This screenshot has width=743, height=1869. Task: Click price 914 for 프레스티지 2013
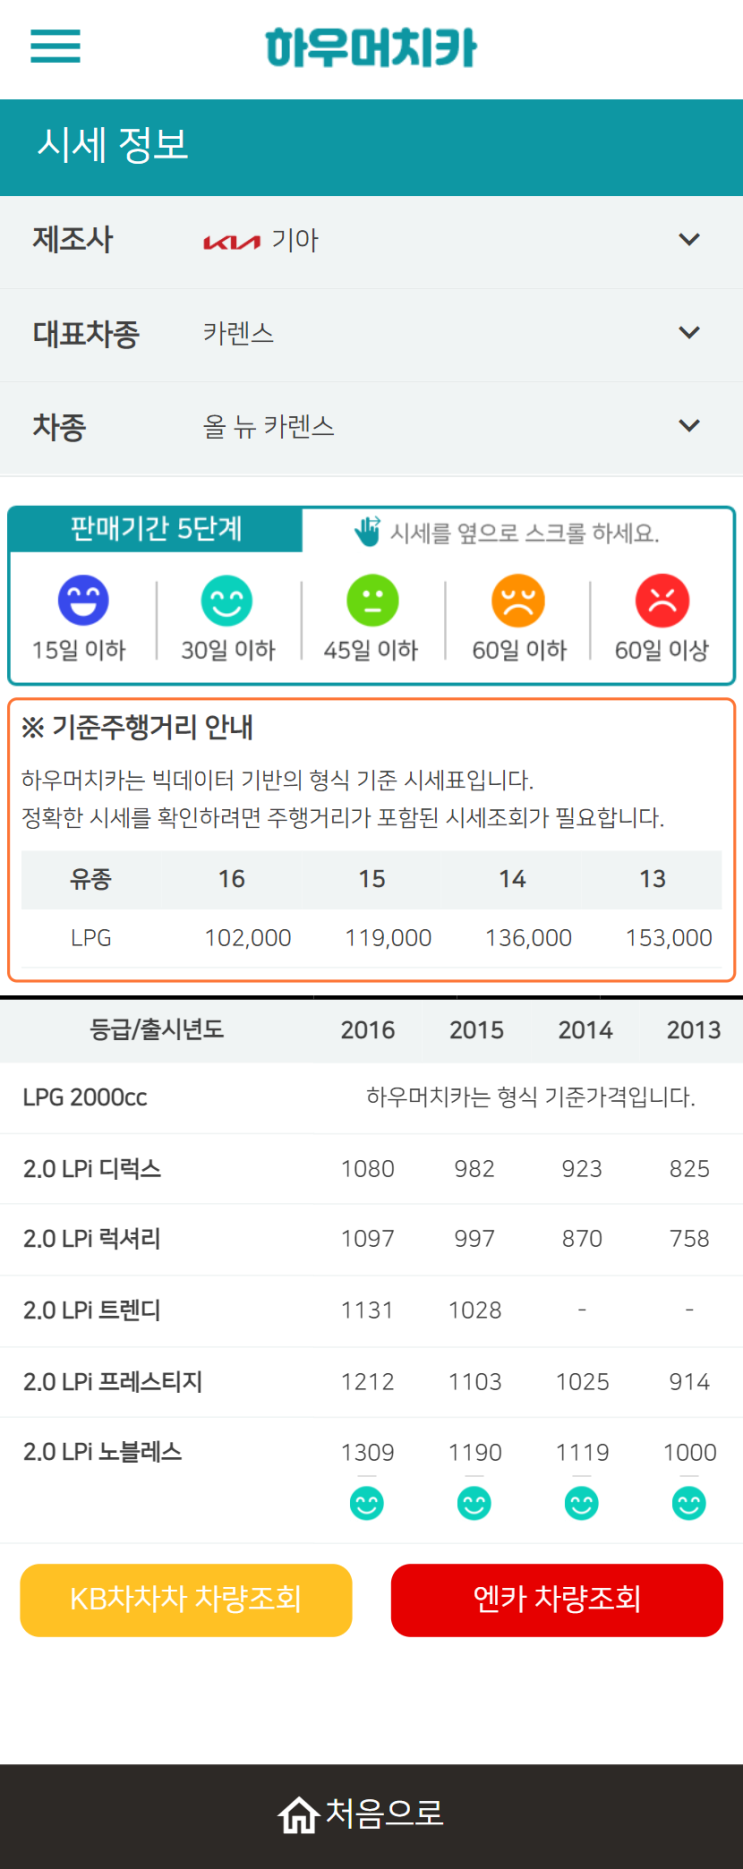pos(690,1382)
